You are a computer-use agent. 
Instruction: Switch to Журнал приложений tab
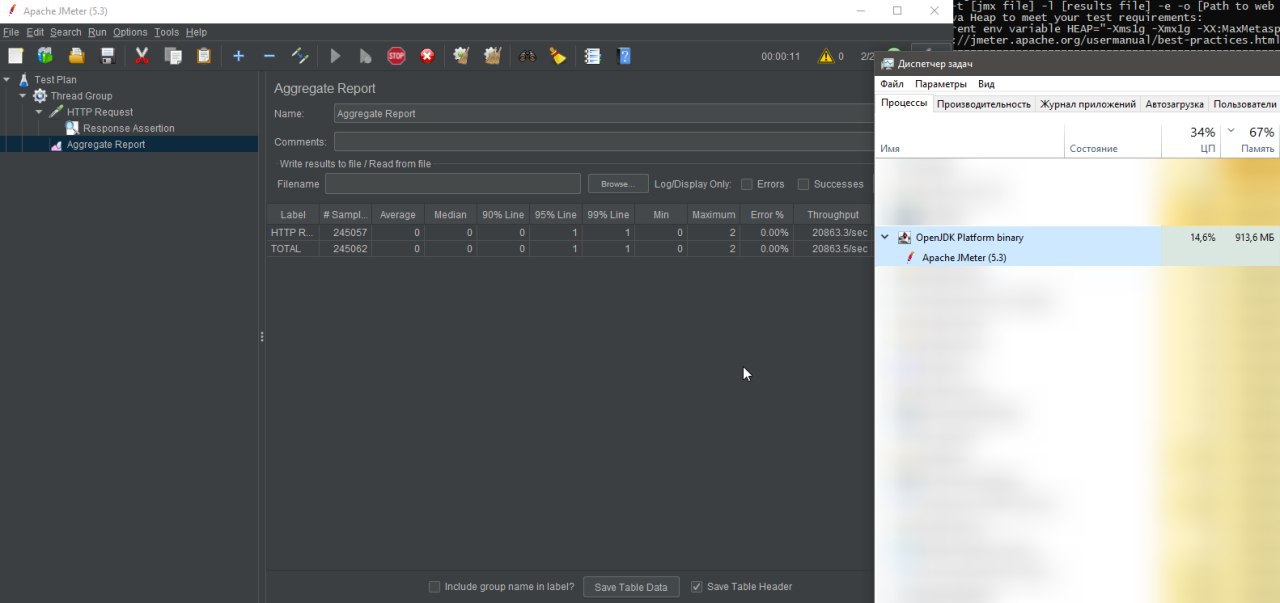click(x=1088, y=104)
